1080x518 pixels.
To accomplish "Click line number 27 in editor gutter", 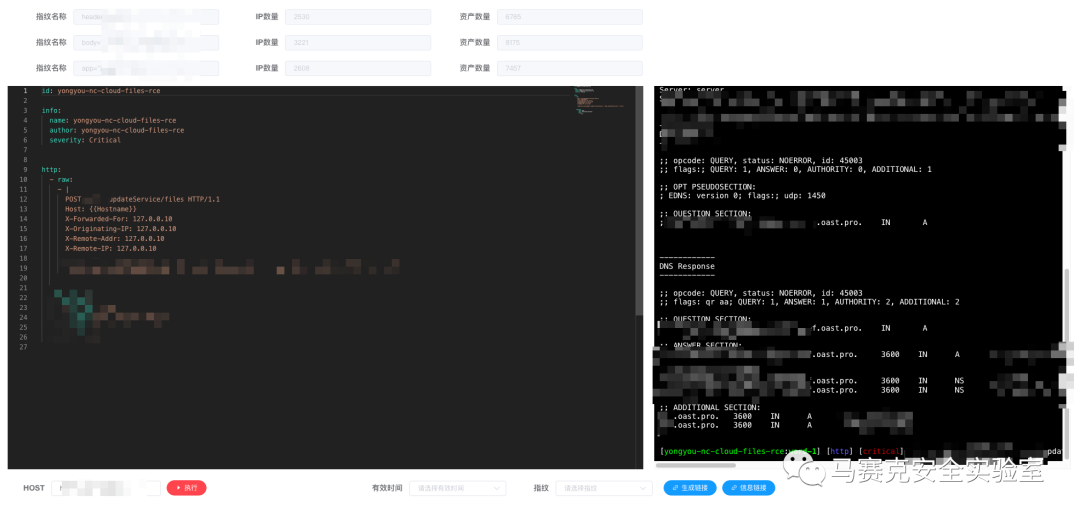I will [23, 347].
